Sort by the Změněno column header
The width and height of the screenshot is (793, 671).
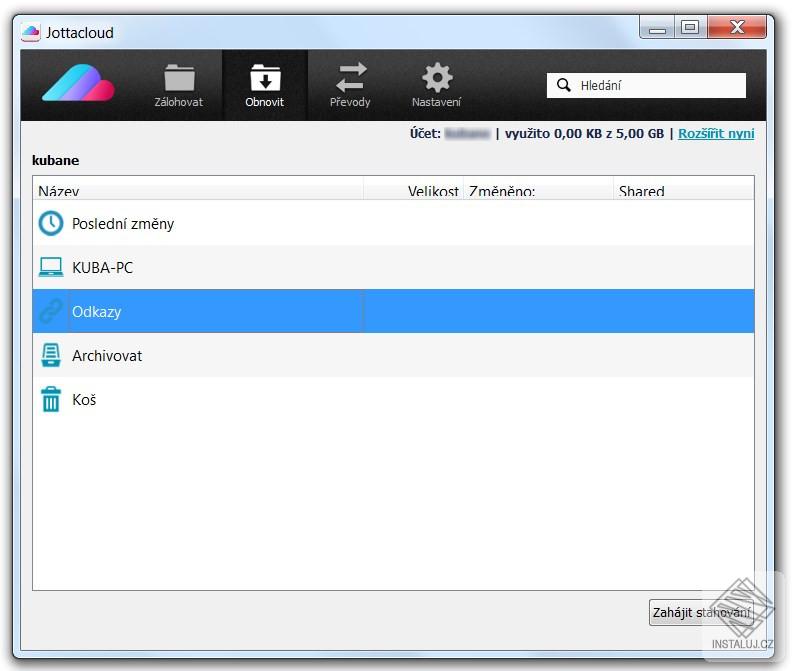tap(538, 189)
